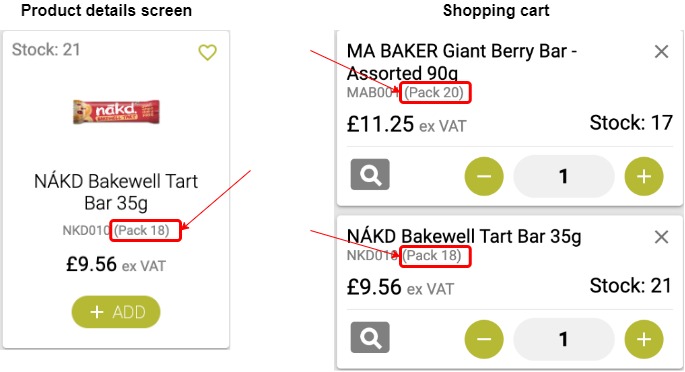Toggle the favorite heart on the product card

[x=207, y=52]
